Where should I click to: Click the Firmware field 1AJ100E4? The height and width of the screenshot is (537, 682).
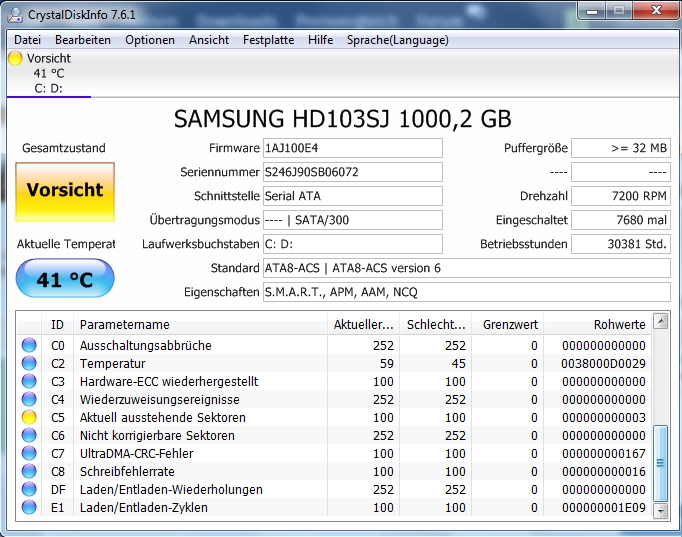[x=353, y=148]
